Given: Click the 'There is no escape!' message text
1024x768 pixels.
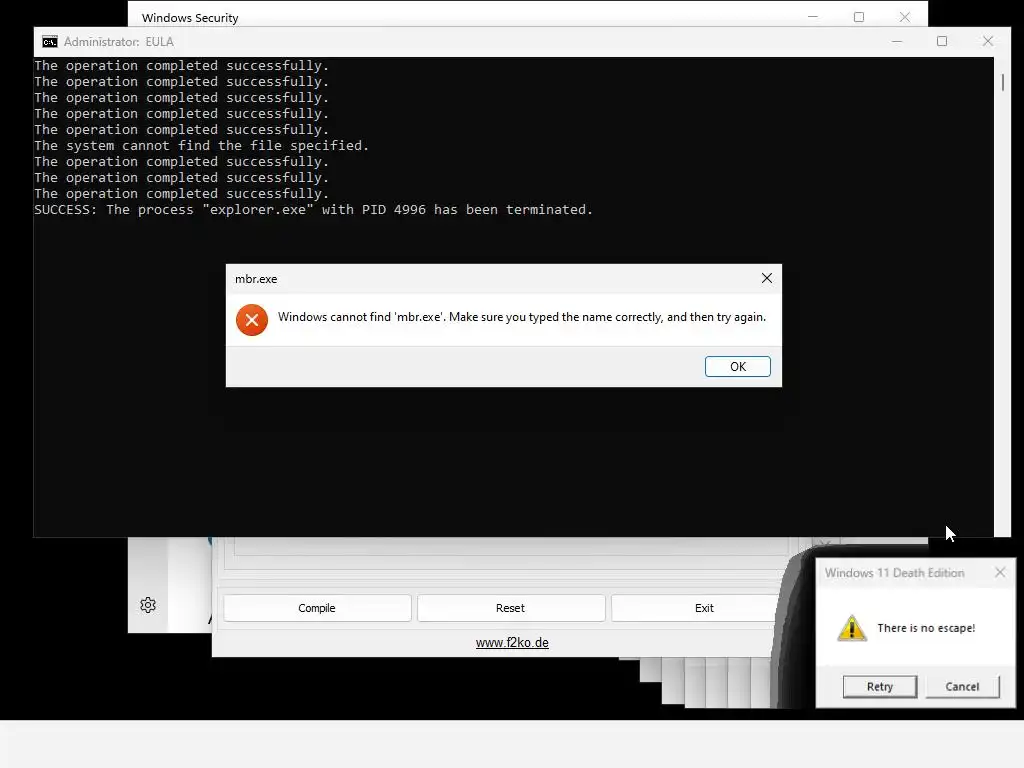Looking at the screenshot, I should click(926, 628).
